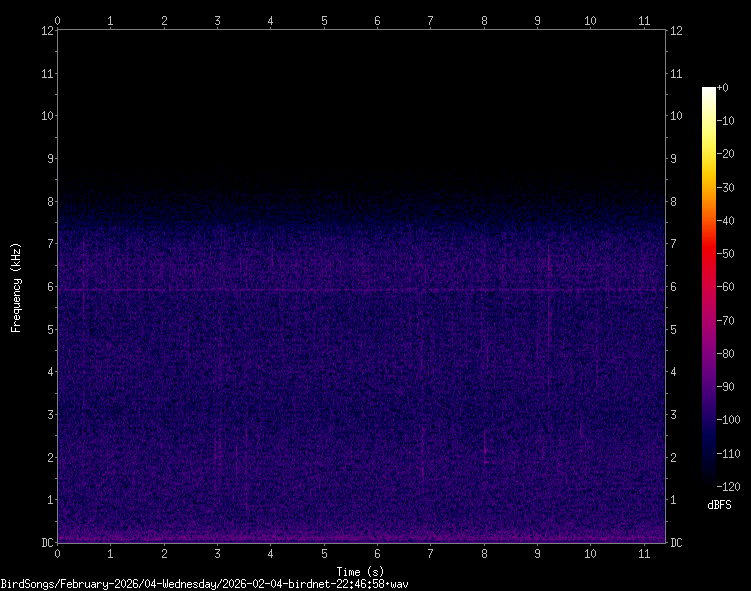
Task: Click the "-120" label on the color scale
Action: (731, 485)
